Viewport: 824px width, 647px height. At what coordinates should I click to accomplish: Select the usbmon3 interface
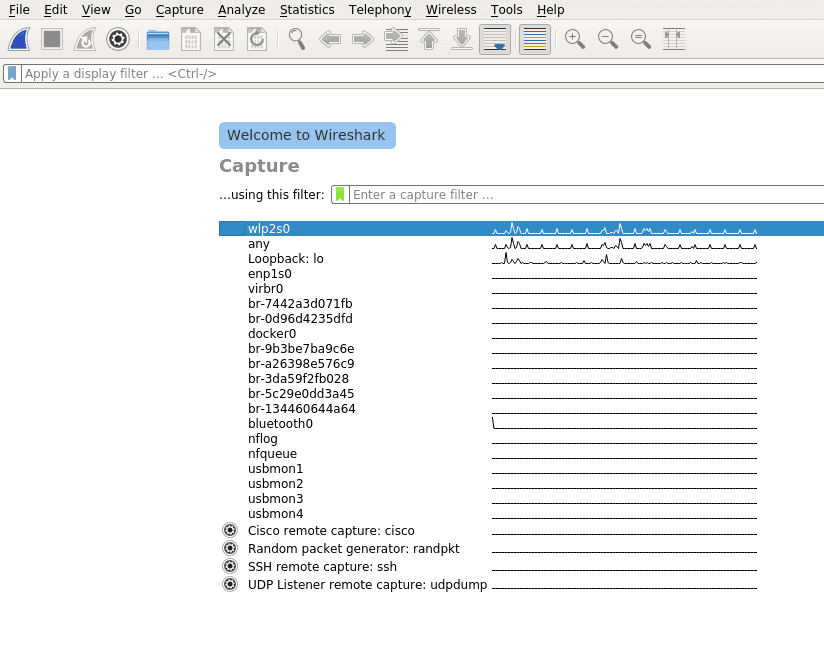pyautogui.click(x=521, y=498)
